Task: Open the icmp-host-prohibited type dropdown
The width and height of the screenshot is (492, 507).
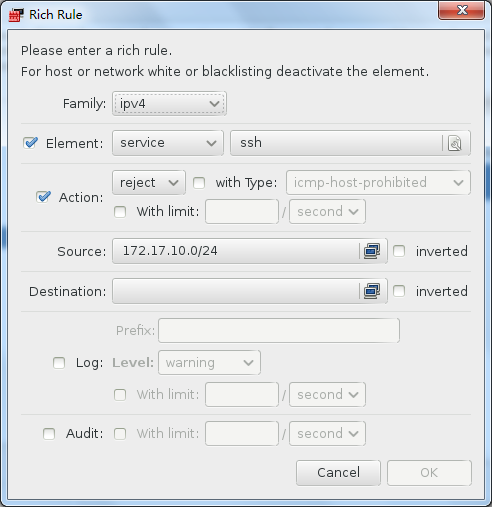Action: (x=378, y=183)
